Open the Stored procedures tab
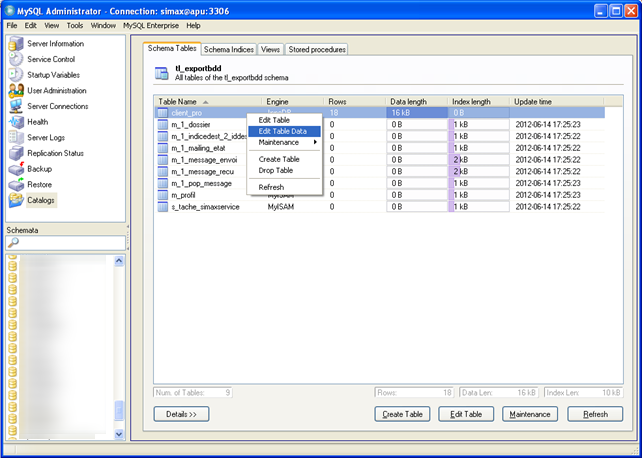Screen dimensions: 642x458 317,49
